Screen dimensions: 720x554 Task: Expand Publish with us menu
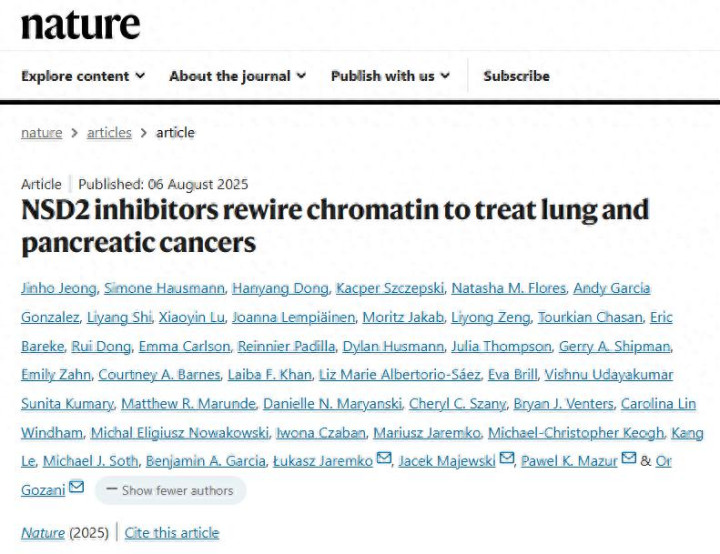[390, 76]
